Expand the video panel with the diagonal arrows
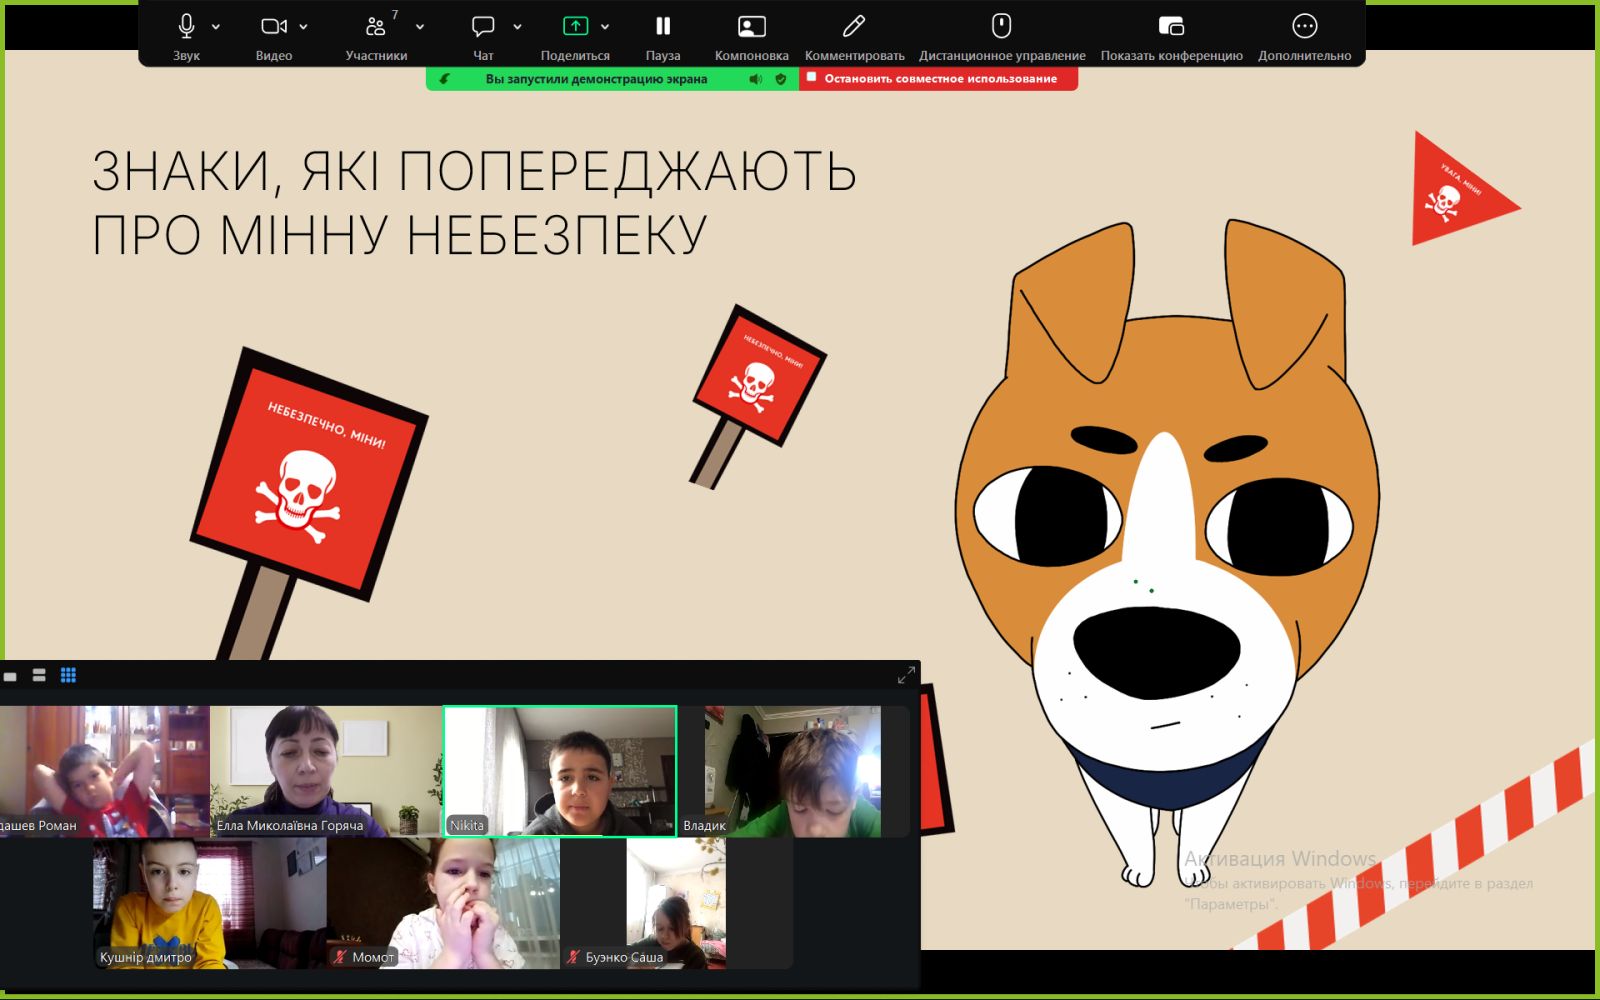The height and width of the screenshot is (1000, 1600). pos(906,675)
